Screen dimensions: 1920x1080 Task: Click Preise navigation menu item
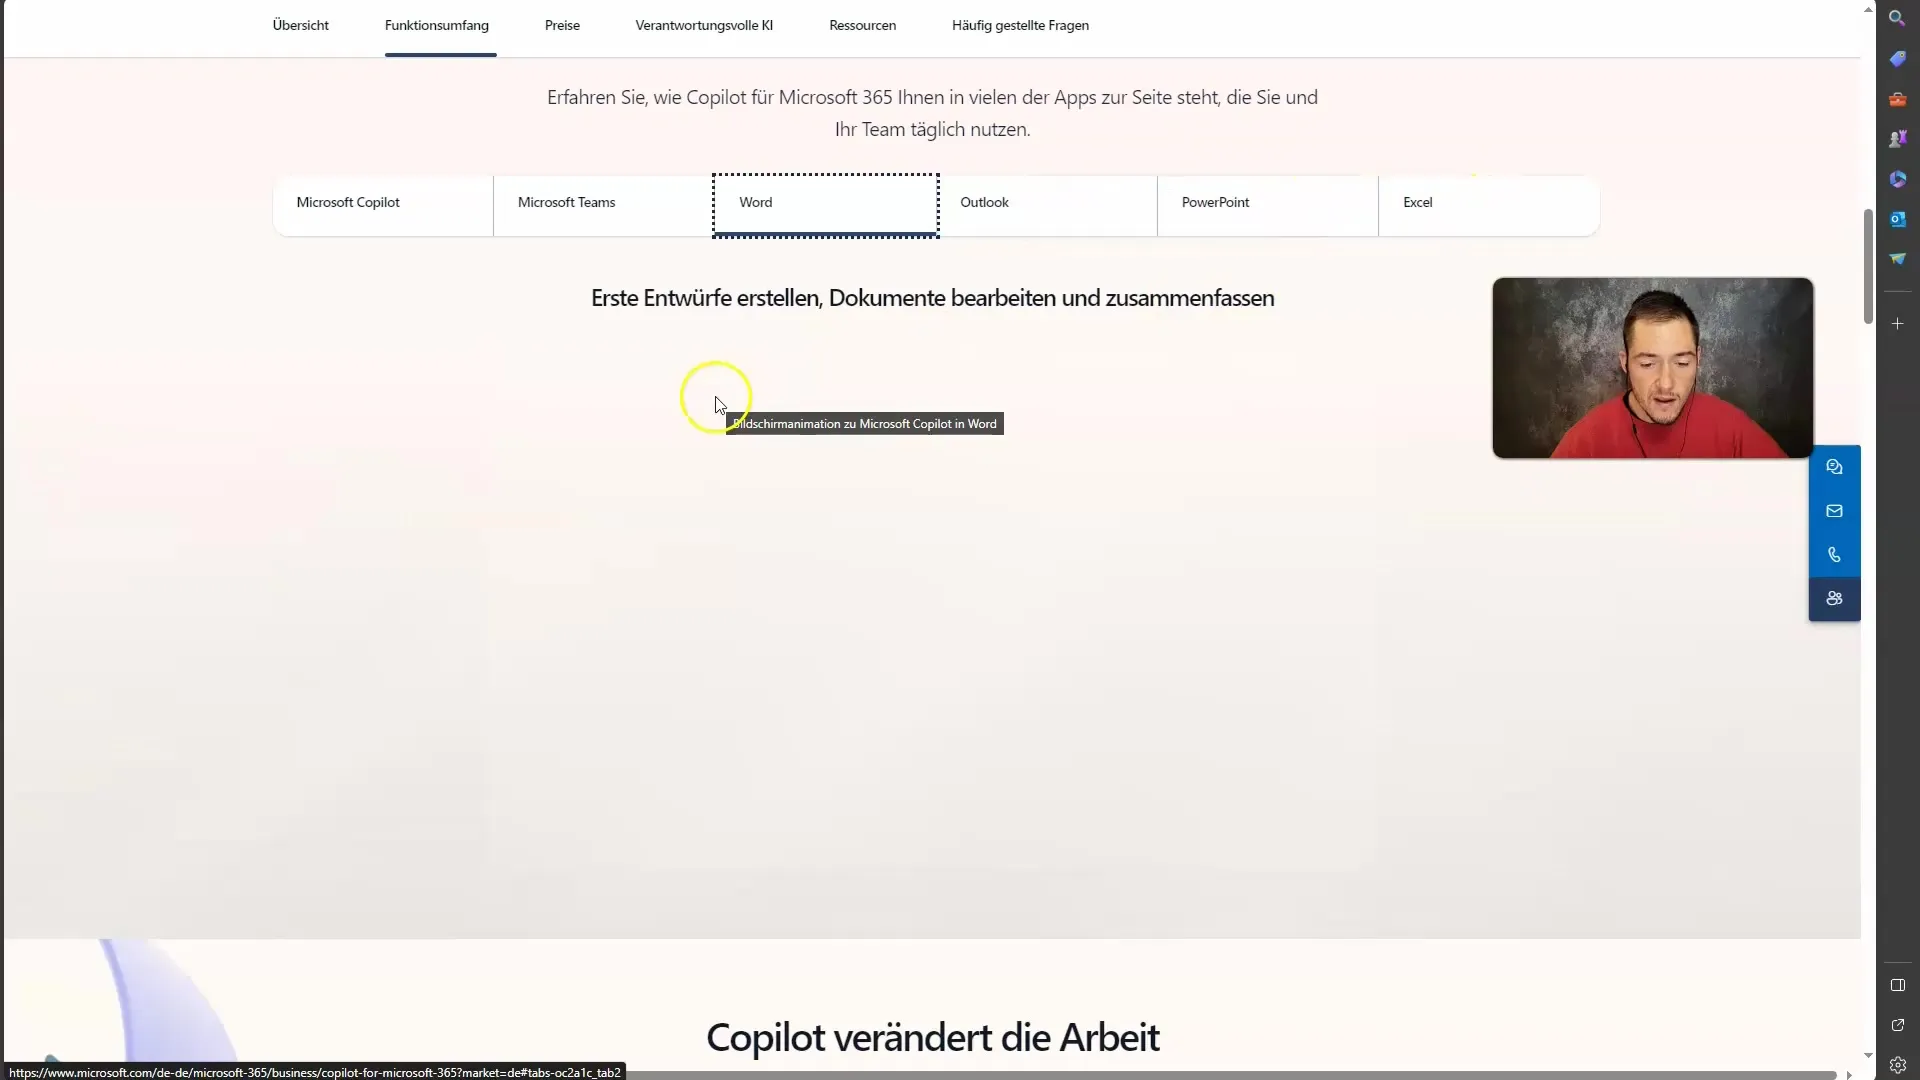click(562, 24)
